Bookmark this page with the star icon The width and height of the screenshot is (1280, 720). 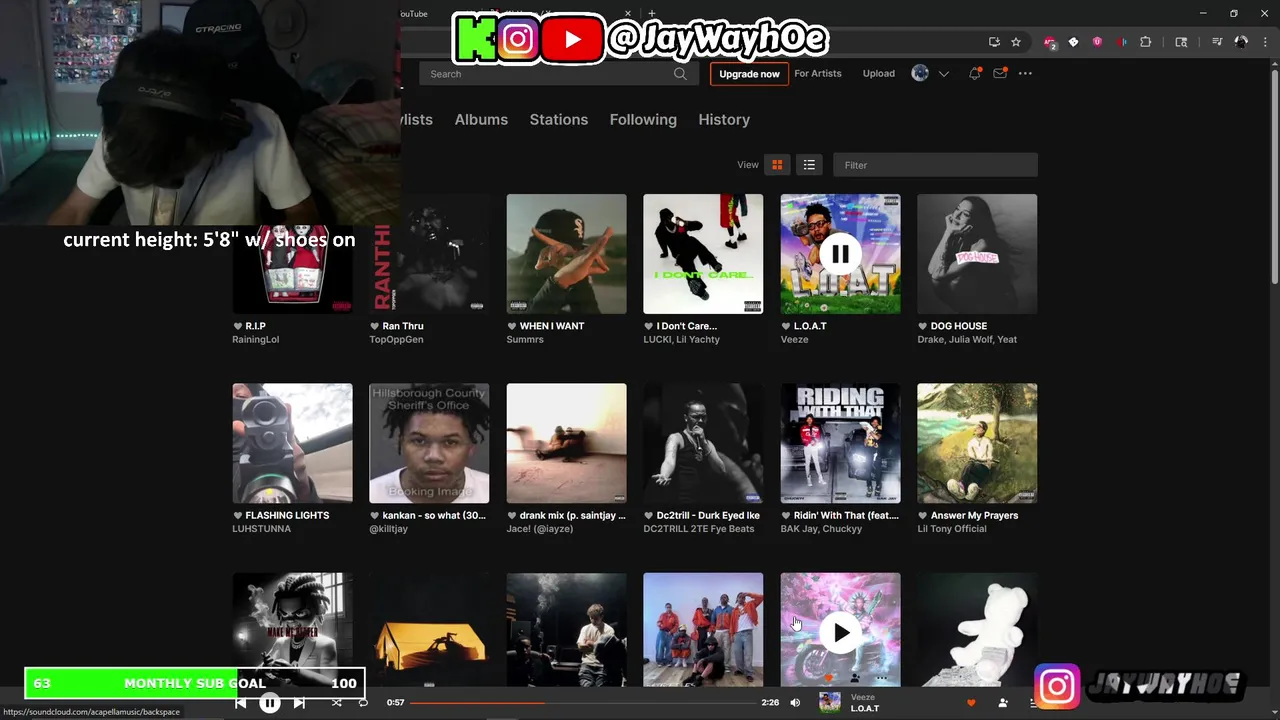[x=1016, y=42]
